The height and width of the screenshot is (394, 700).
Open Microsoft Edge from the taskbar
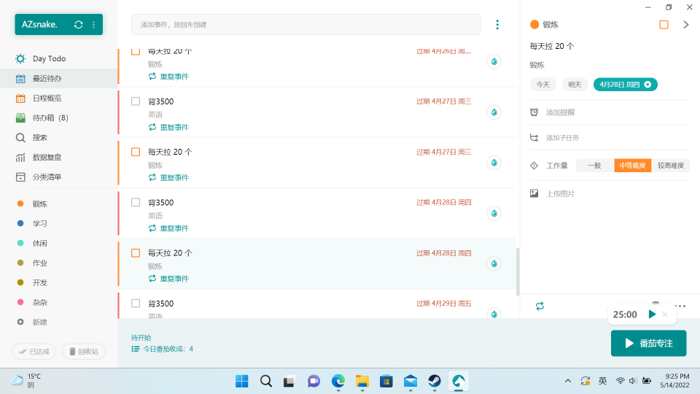pos(338,381)
